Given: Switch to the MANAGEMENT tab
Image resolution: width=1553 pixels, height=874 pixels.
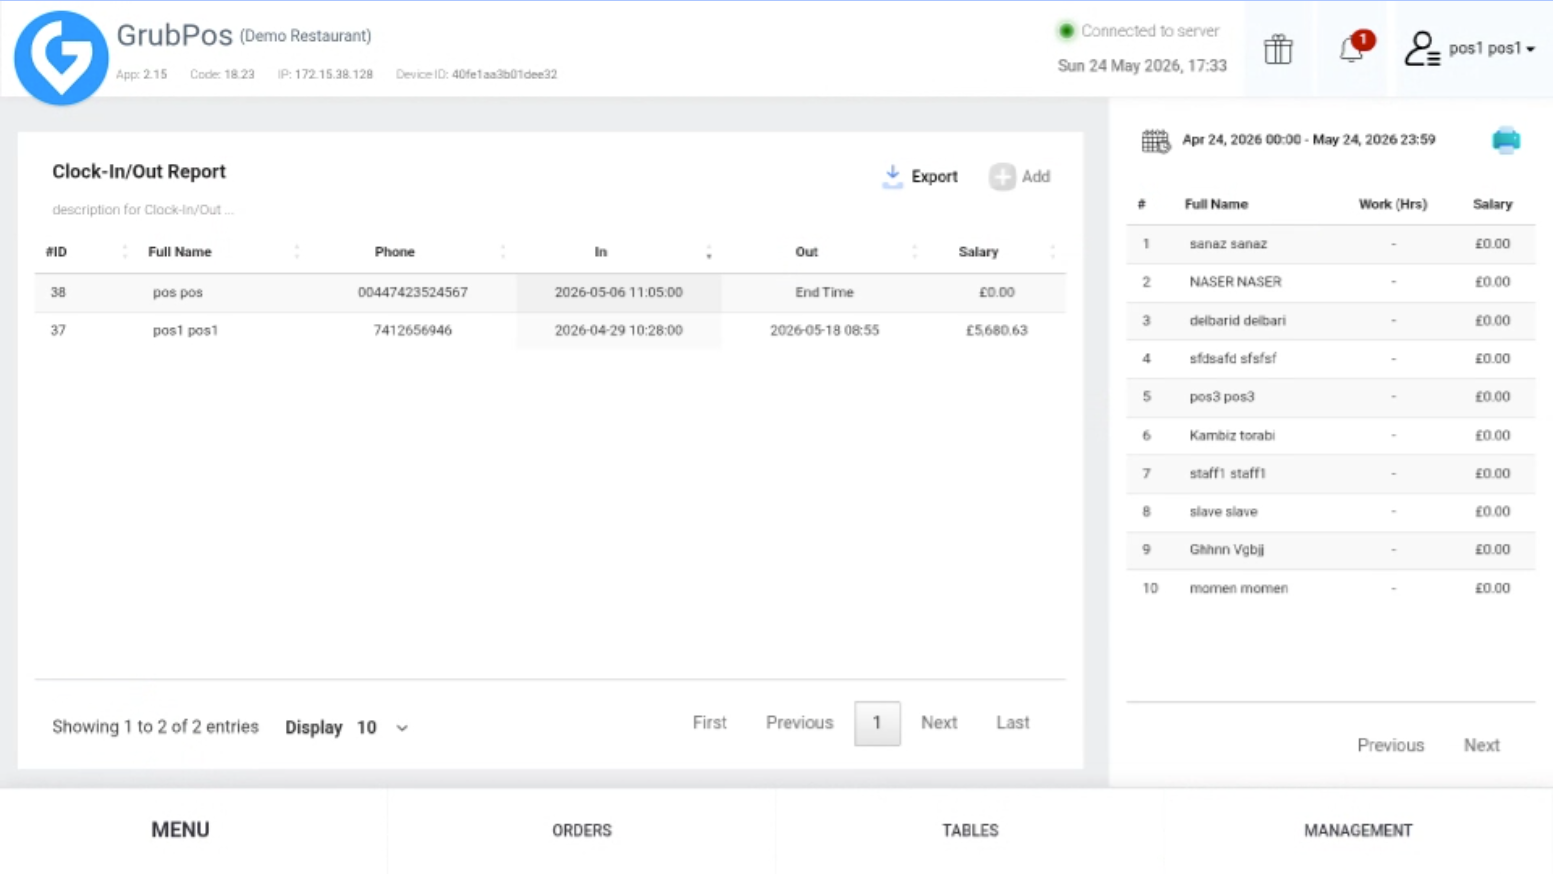Looking at the screenshot, I should click(x=1358, y=830).
